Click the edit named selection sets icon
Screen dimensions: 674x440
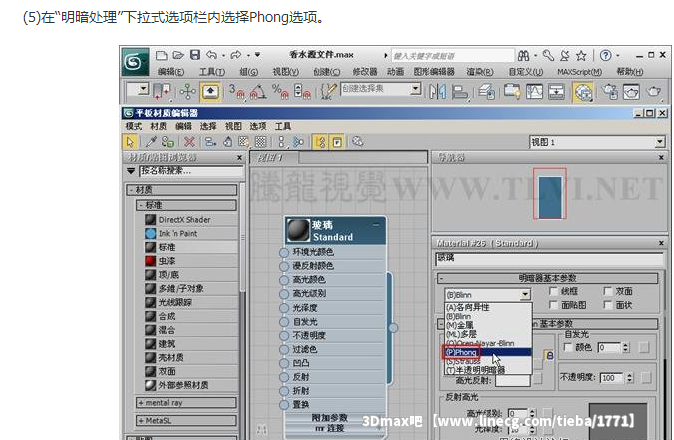coord(329,92)
